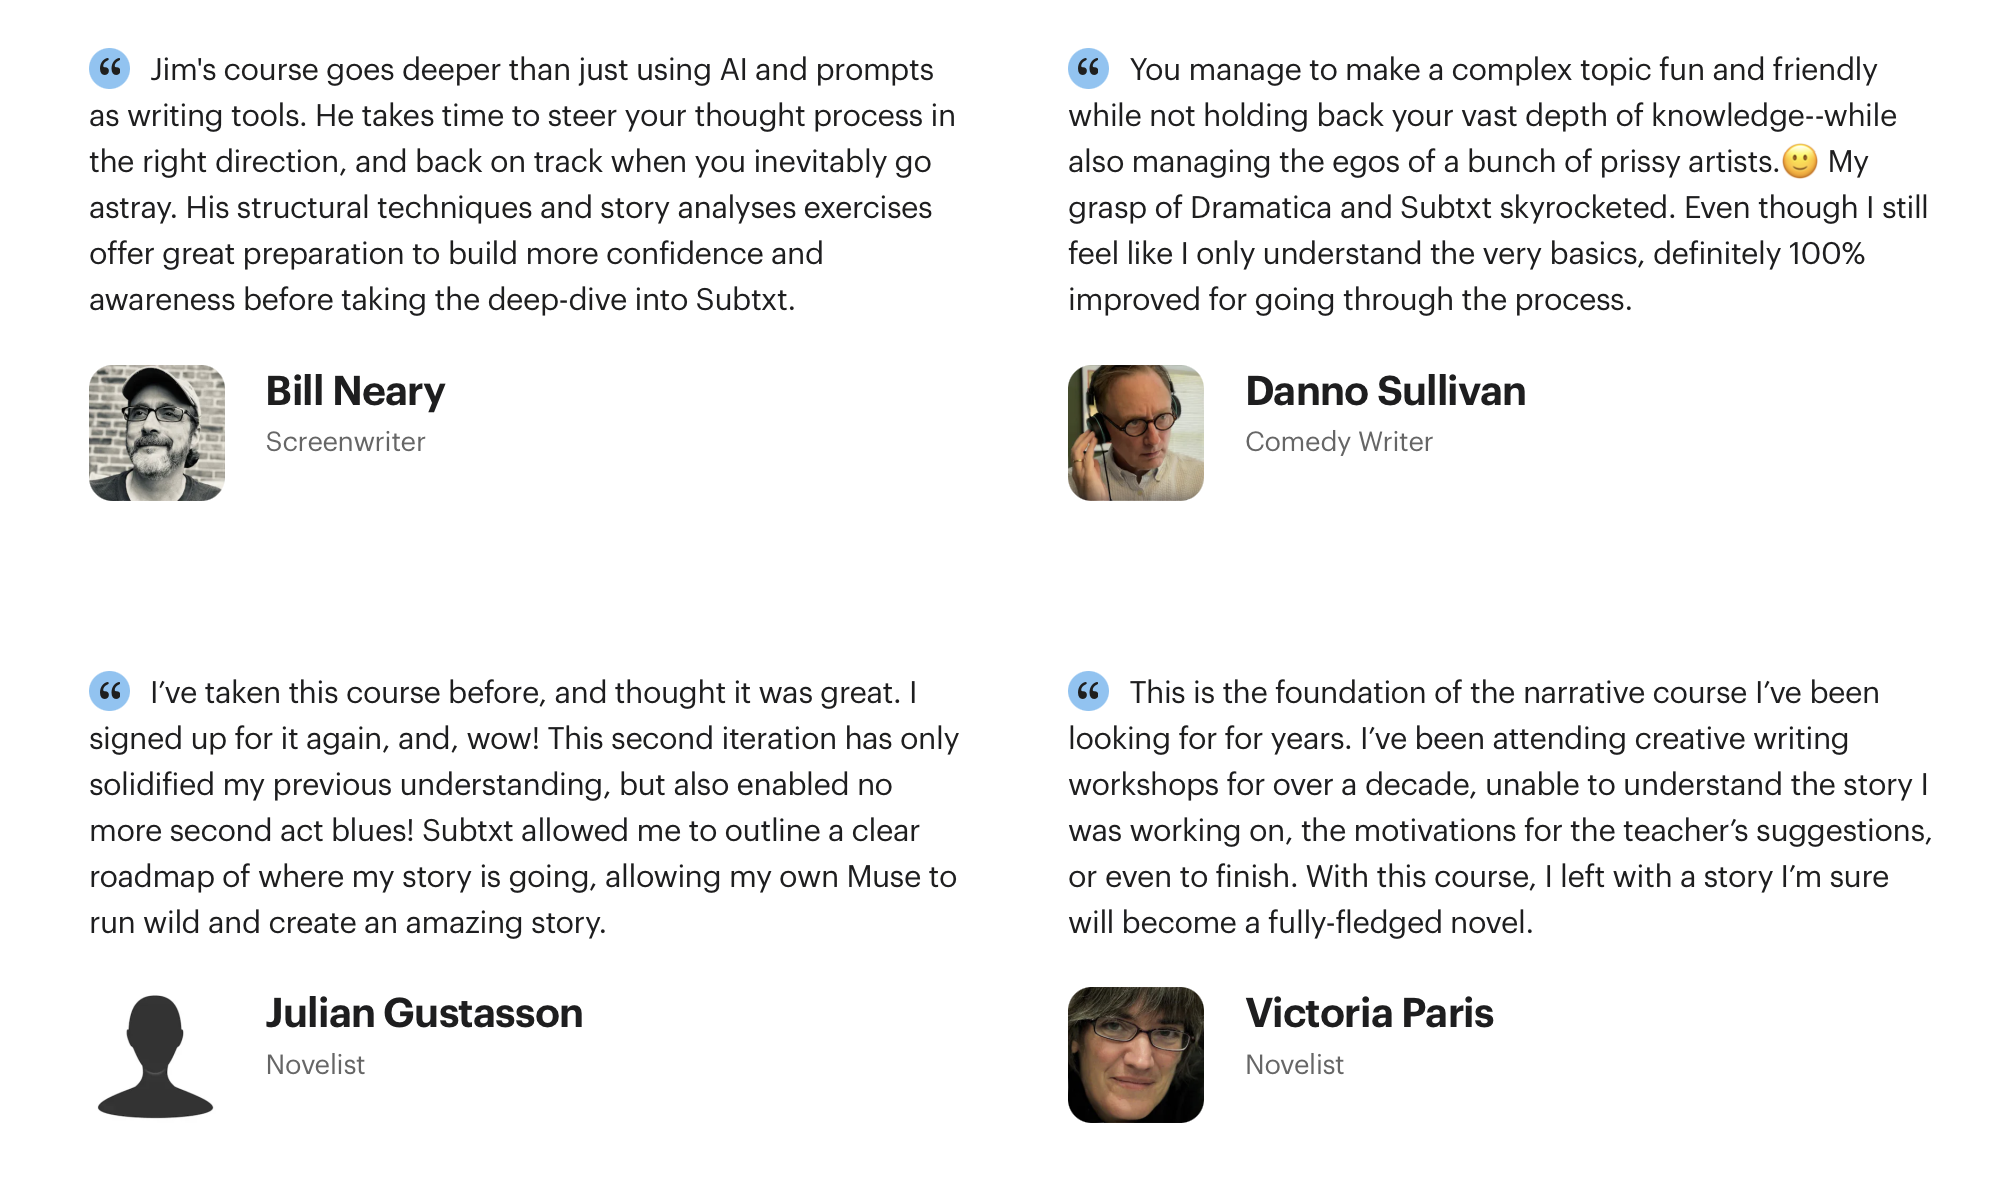The image size is (1998, 1184).
Task: Click the Novelist label under Victoria Paris
Action: [x=1294, y=1064]
